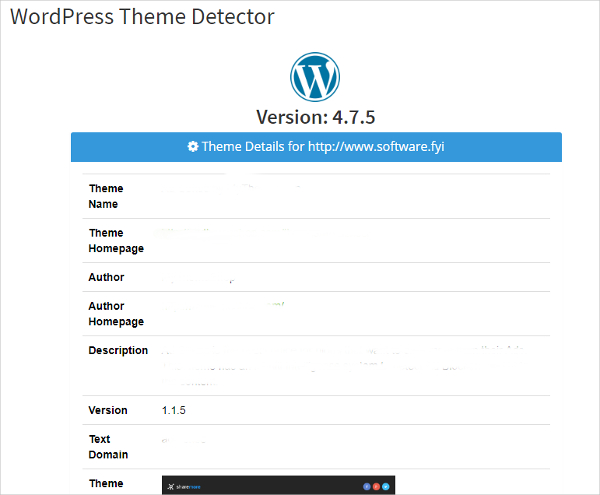
Task: Select the Theme Name label
Action: (106, 196)
